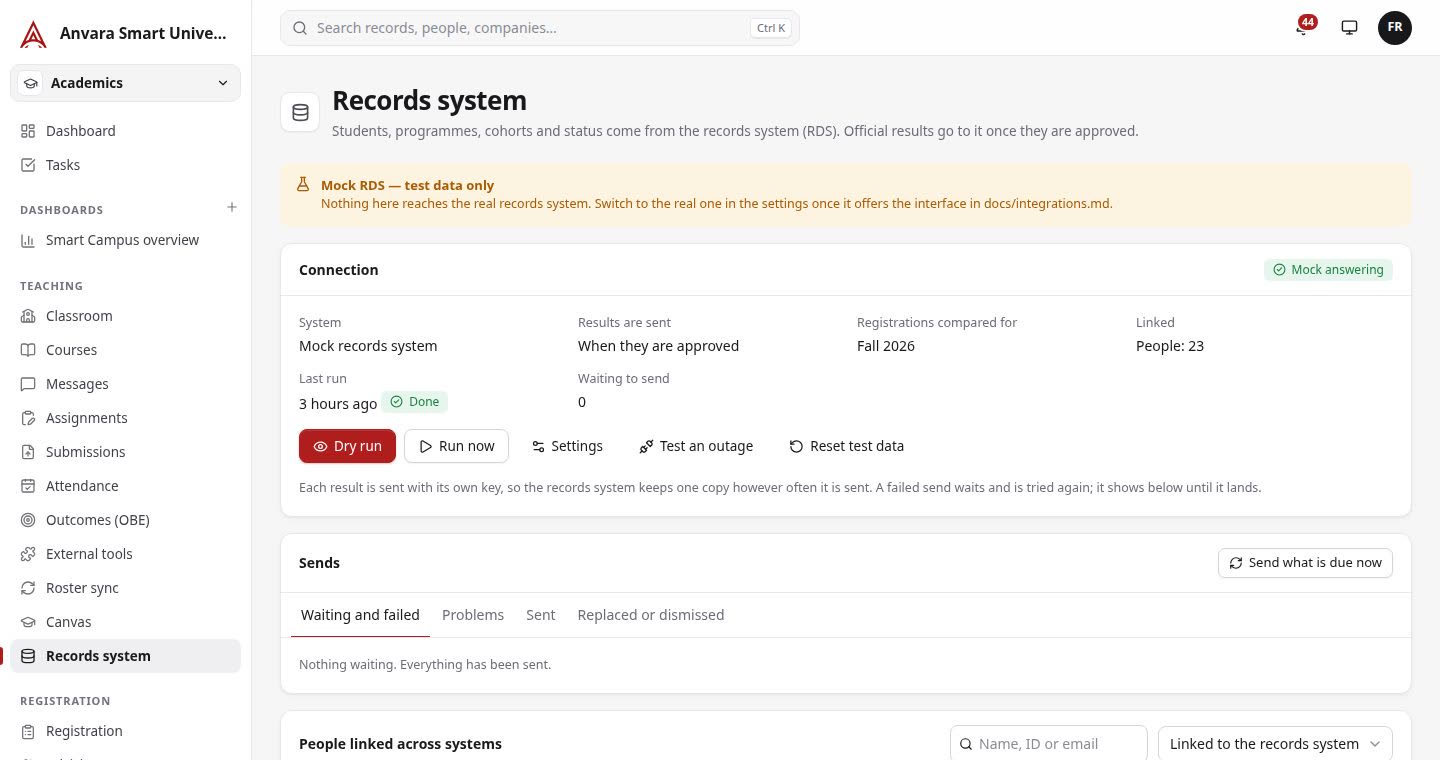The image size is (1440, 760).
Task: Click the Classroom icon in sidebar
Action: pos(28,316)
